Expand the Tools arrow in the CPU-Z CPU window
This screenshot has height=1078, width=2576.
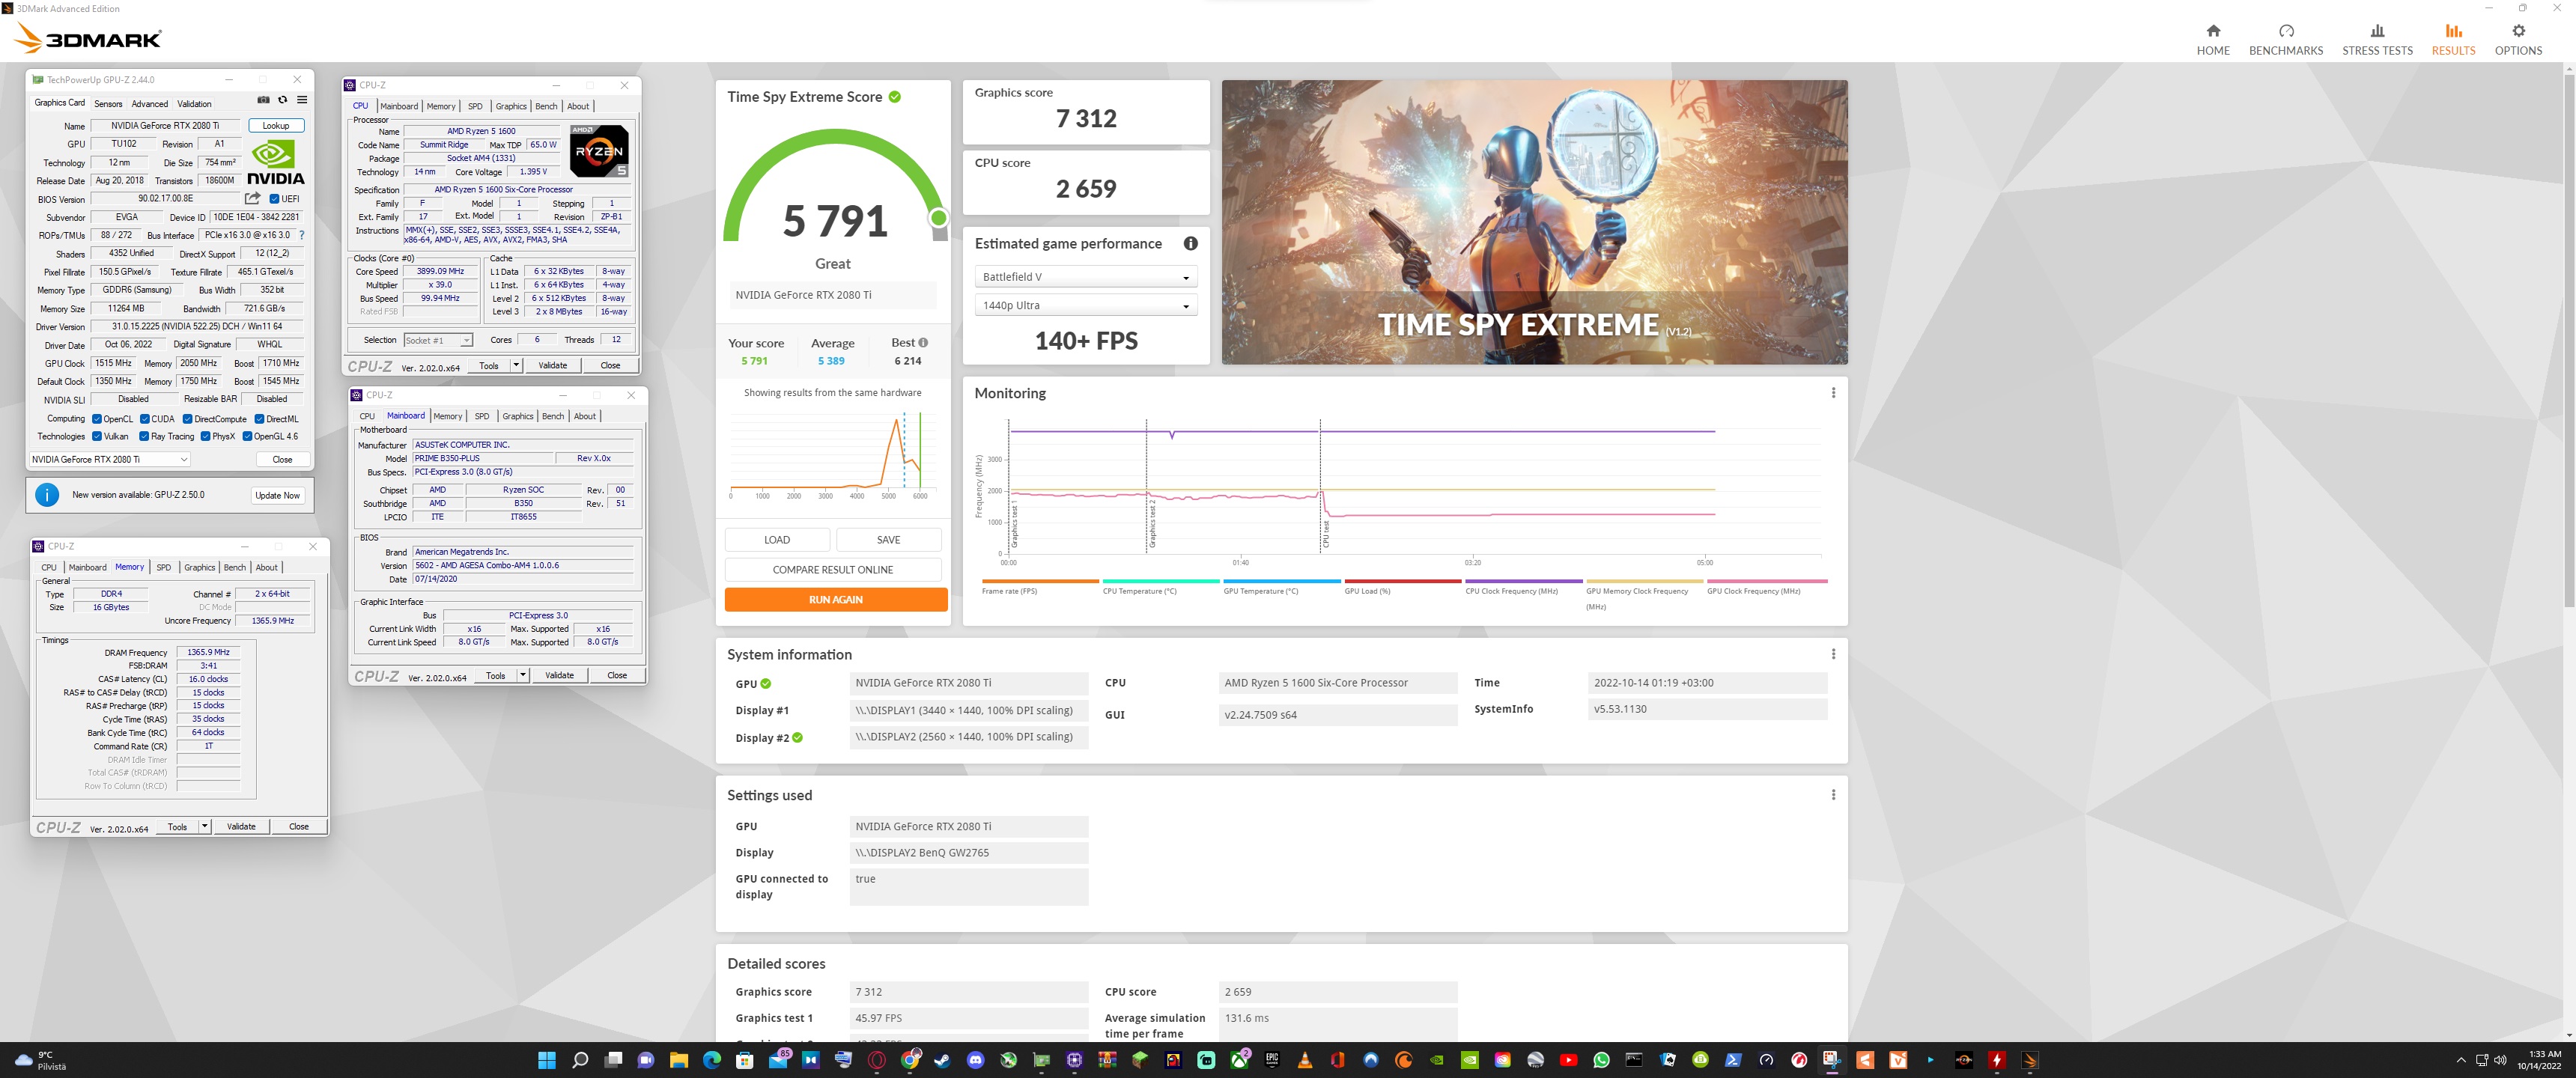(516, 365)
